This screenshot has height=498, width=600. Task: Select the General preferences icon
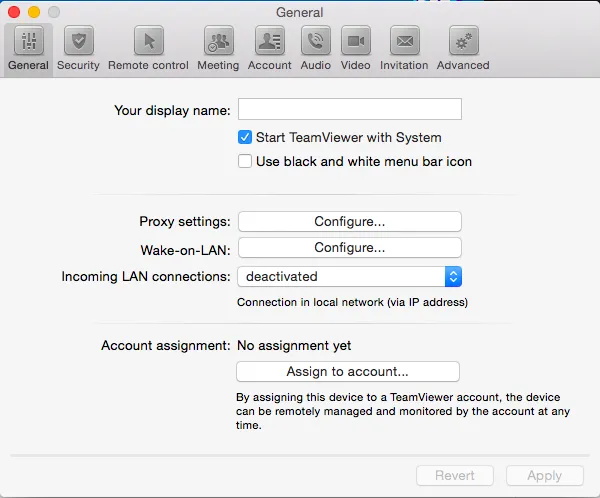point(28,42)
